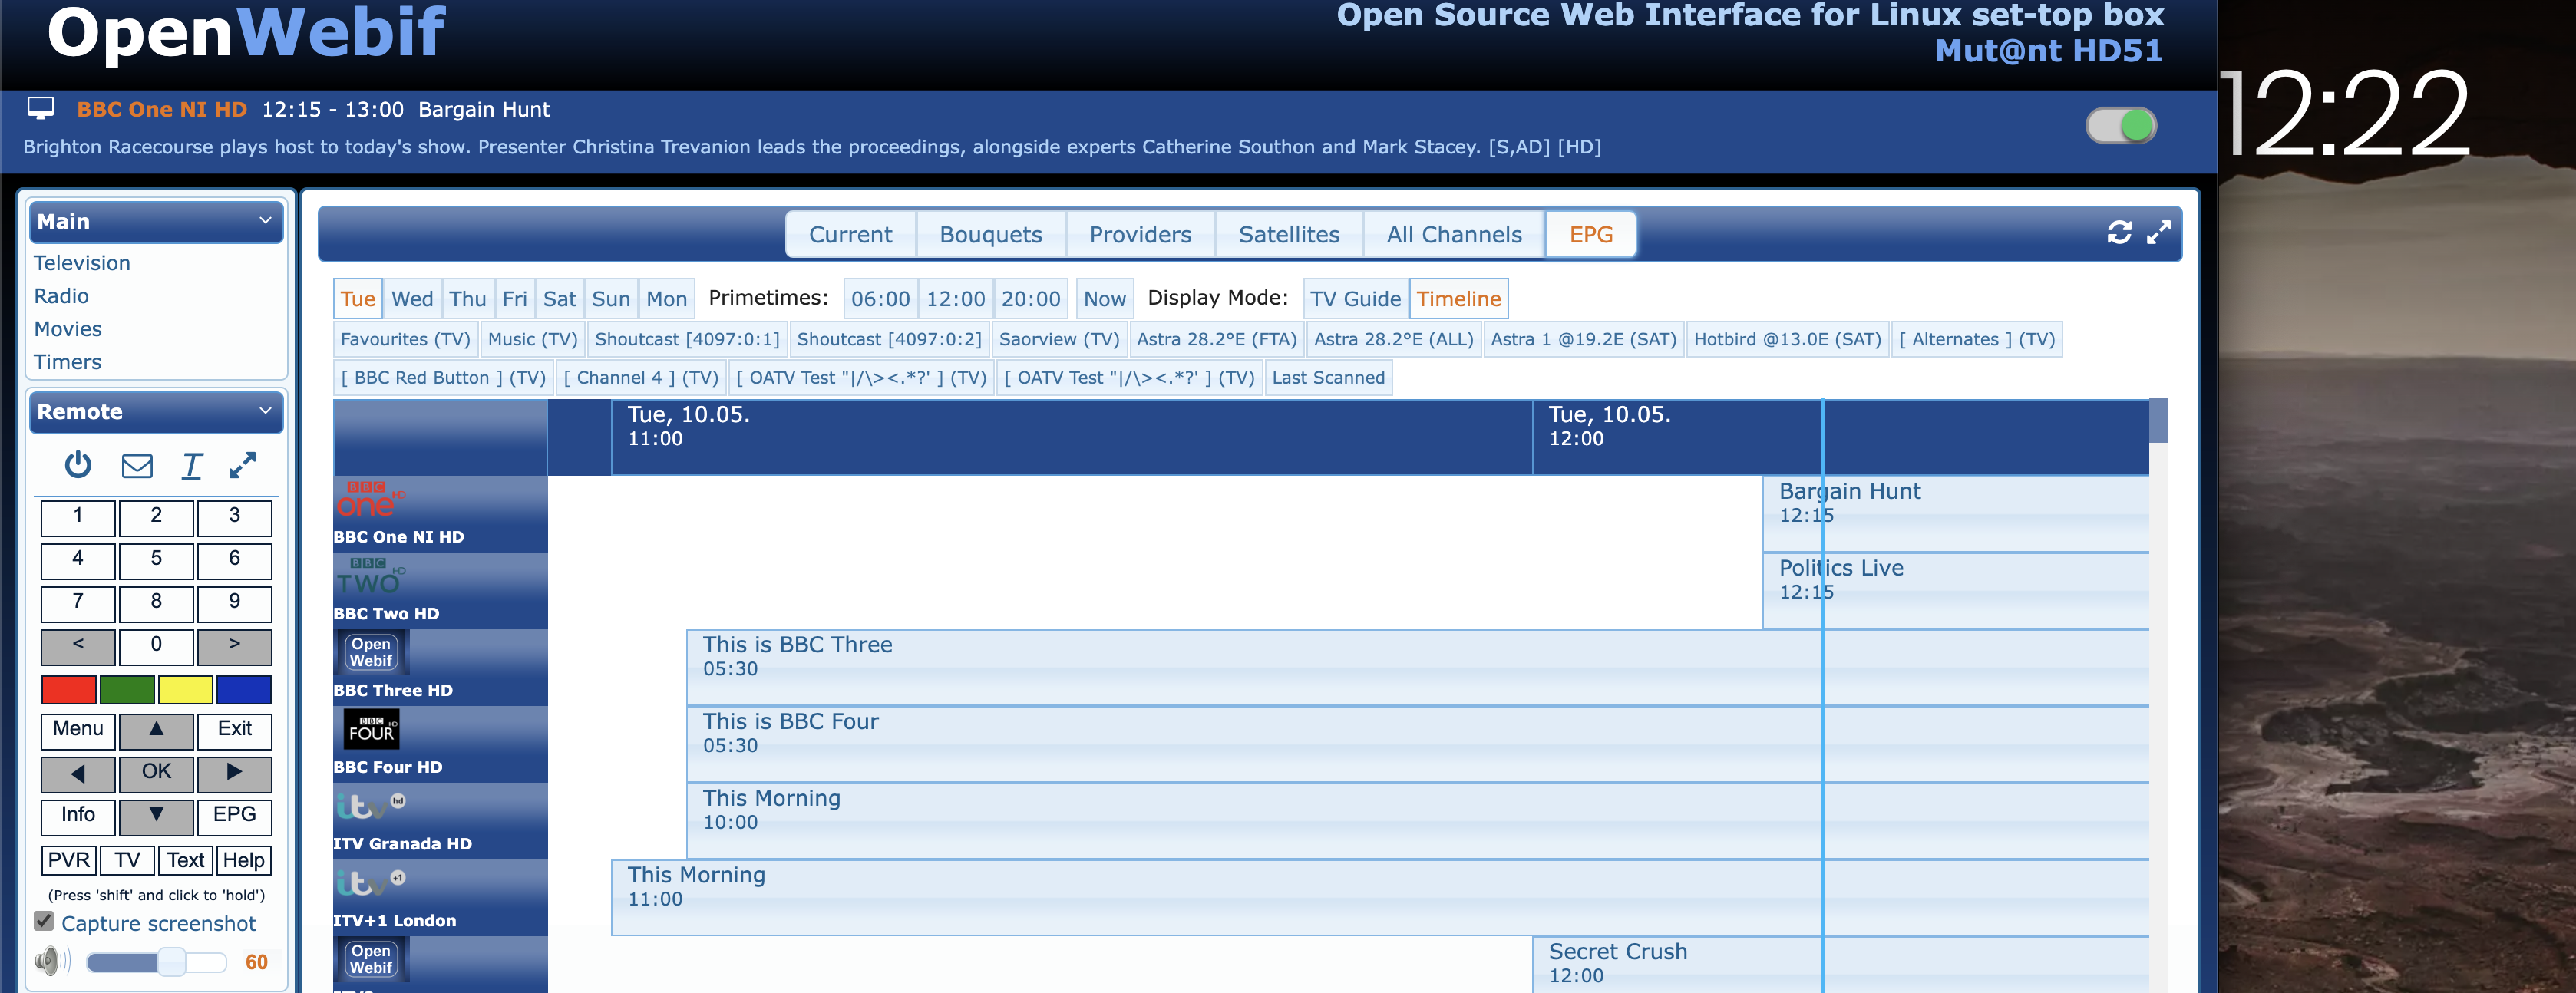
Task: Refresh the EPG using the circular arrows icon
Action: [2119, 233]
